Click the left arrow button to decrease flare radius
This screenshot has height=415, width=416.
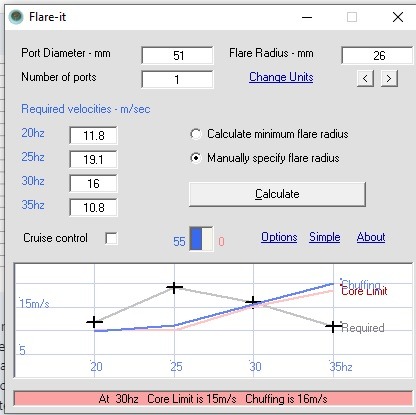tap(365, 79)
